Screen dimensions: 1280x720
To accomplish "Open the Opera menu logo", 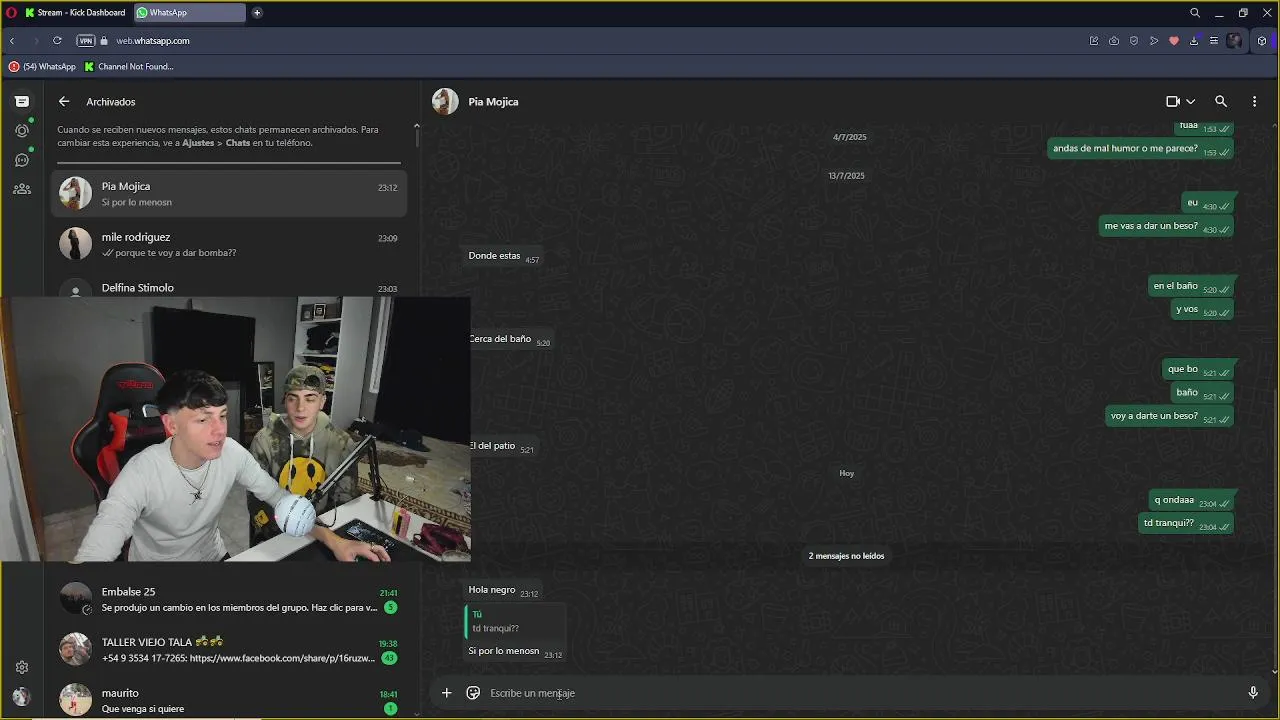I will (x=11, y=13).
